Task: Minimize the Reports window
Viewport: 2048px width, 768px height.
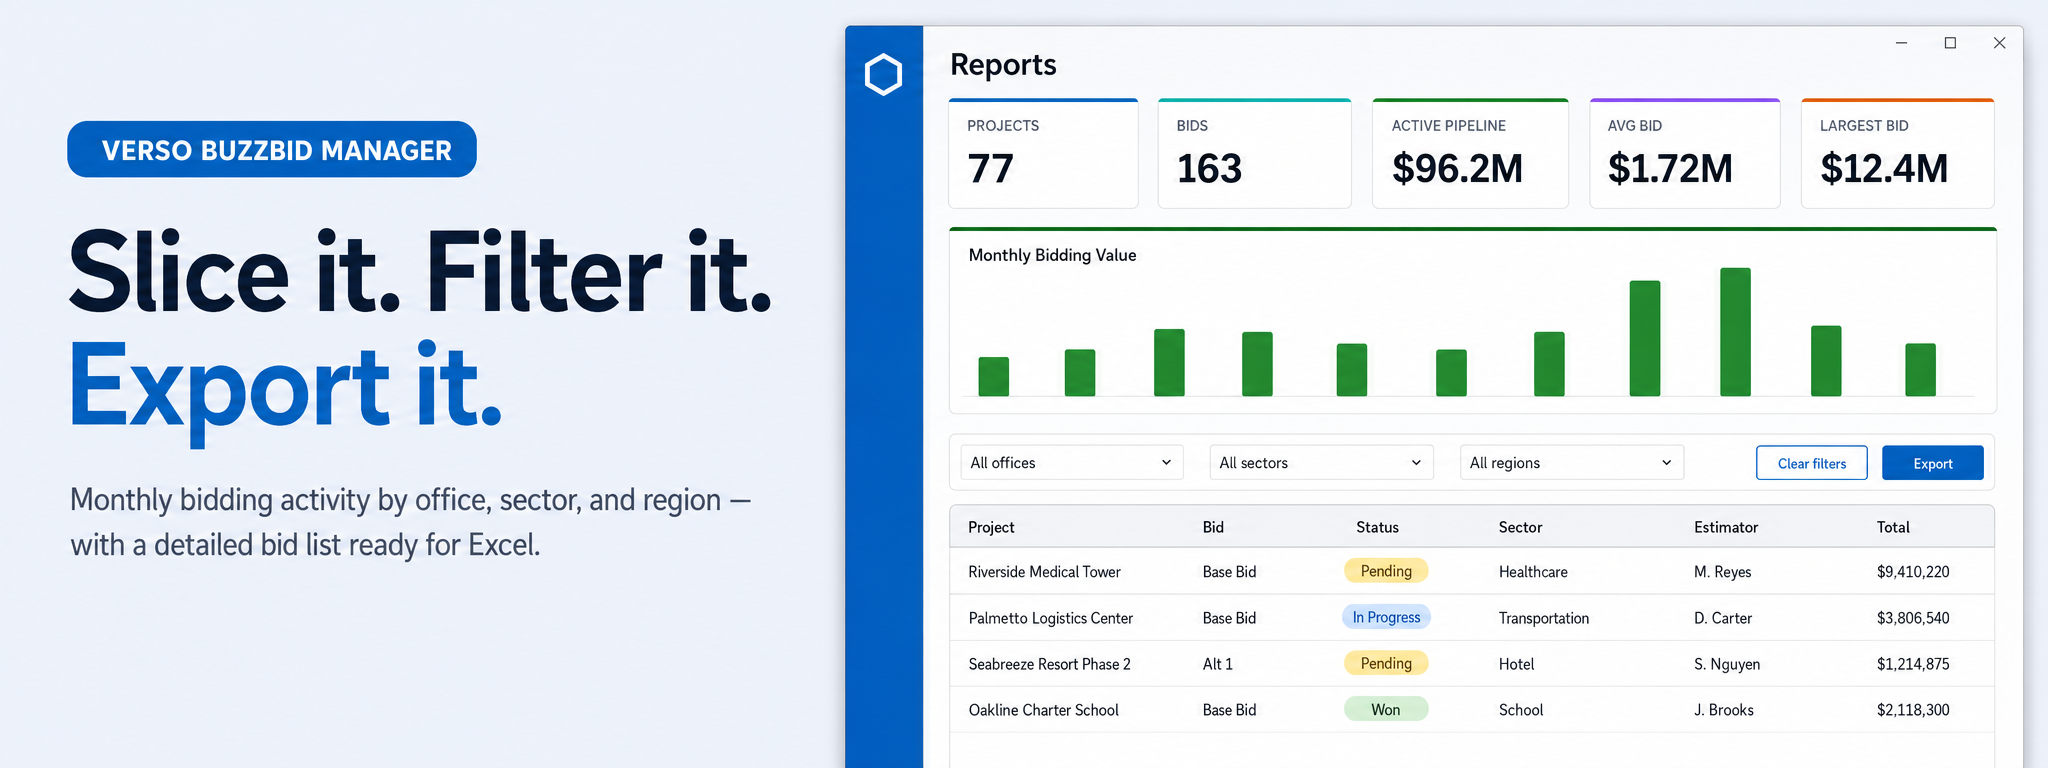Action: 1901,43
